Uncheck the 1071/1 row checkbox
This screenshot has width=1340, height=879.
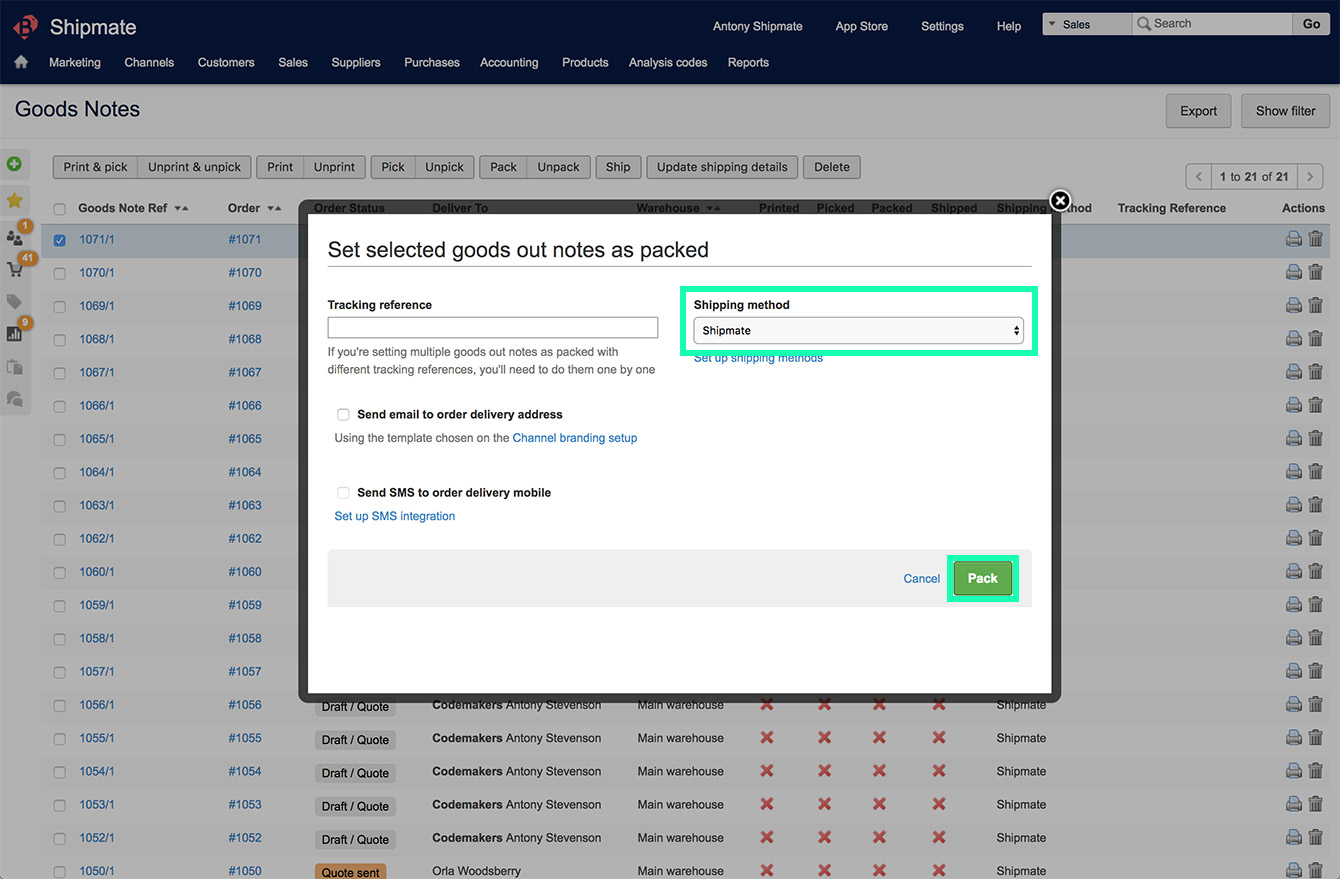(x=60, y=240)
